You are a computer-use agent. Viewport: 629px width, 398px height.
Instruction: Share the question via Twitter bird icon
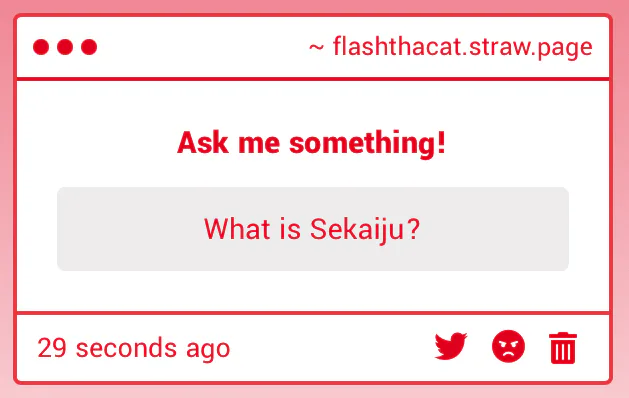(x=451, y=346)
